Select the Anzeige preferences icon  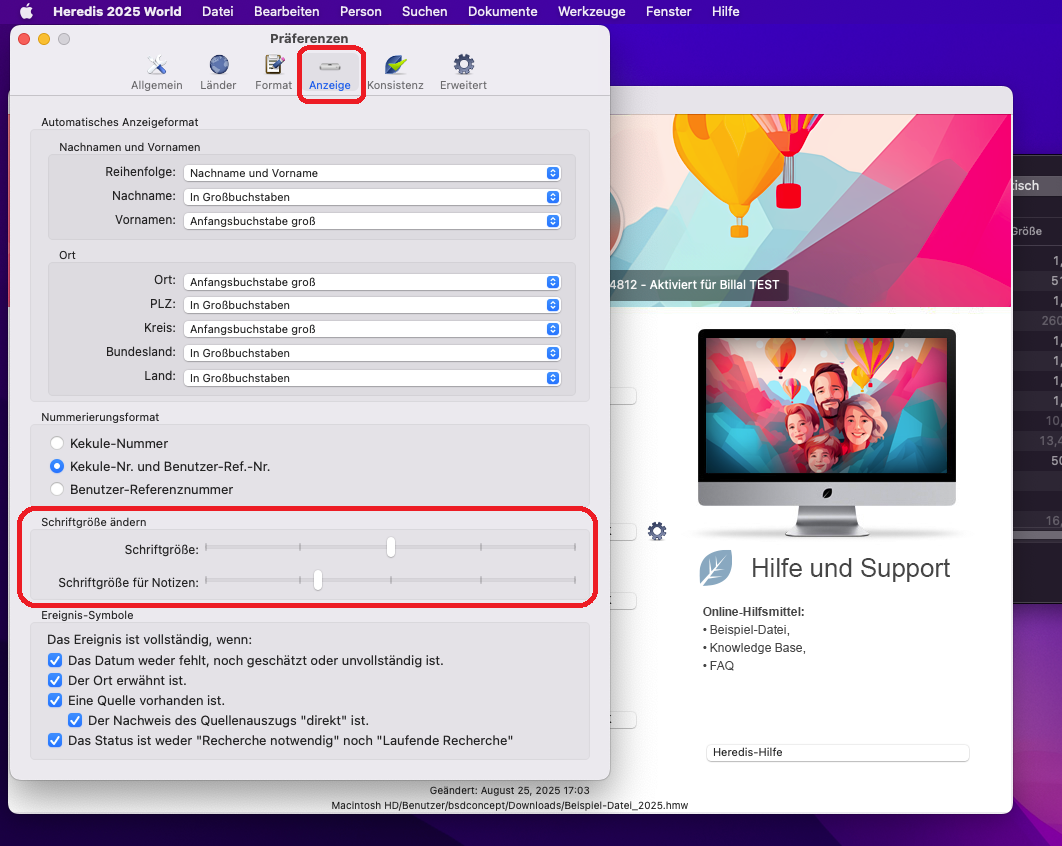(x=330, y=72)
